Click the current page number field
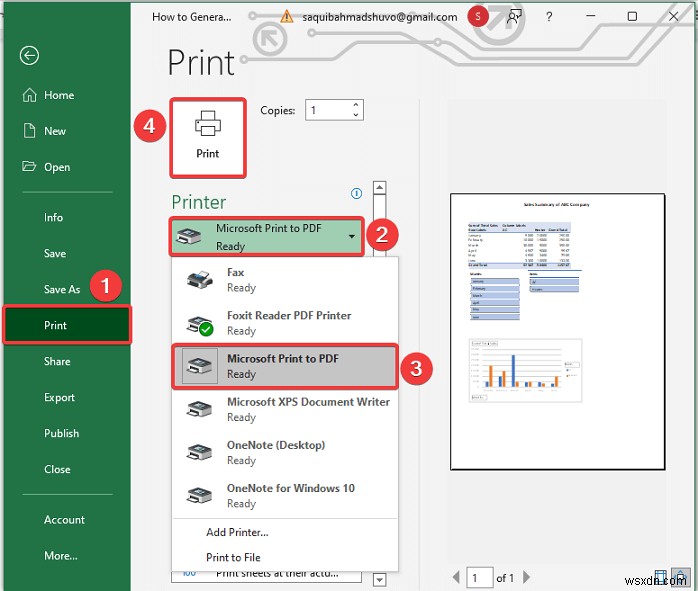 (x=479, y=578)
